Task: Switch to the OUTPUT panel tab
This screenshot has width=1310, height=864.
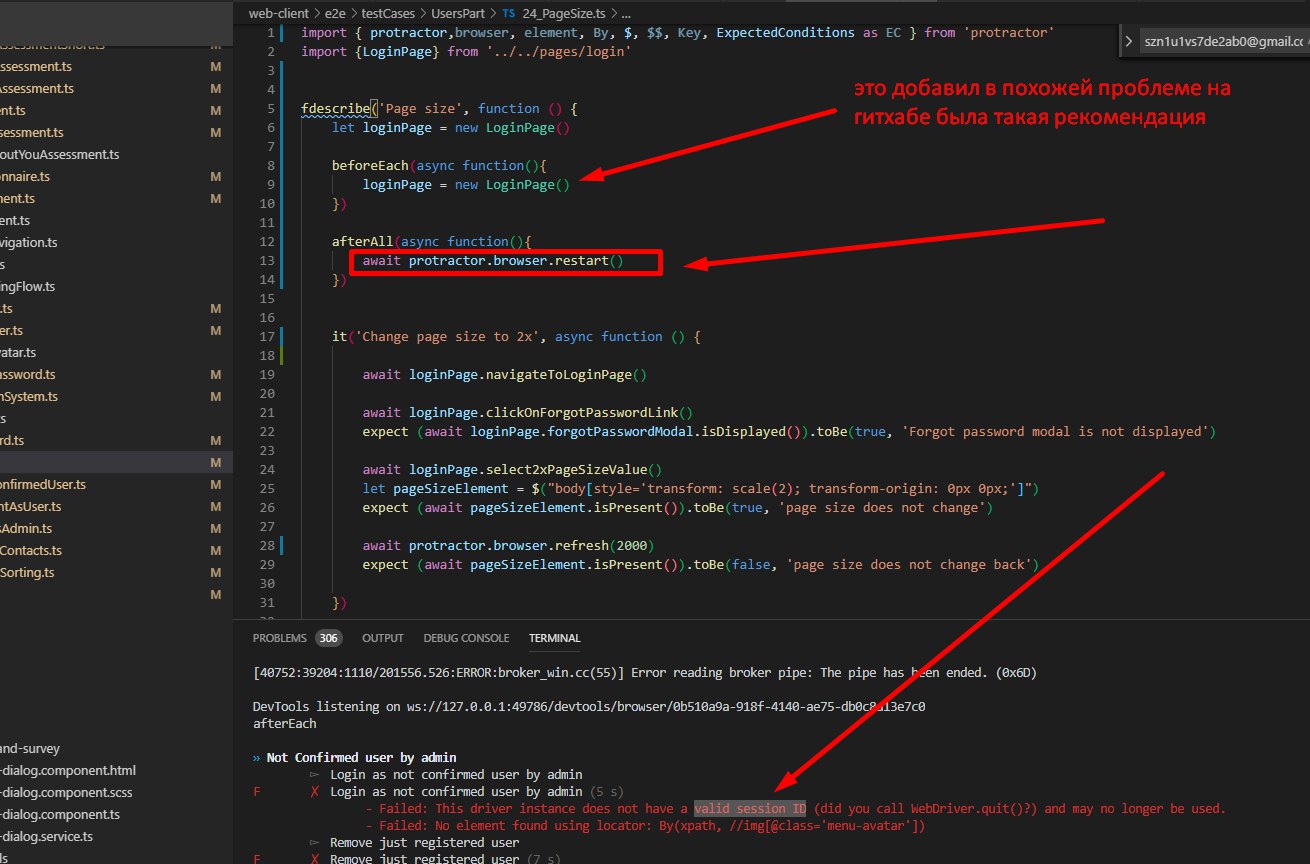Action: 383,638
